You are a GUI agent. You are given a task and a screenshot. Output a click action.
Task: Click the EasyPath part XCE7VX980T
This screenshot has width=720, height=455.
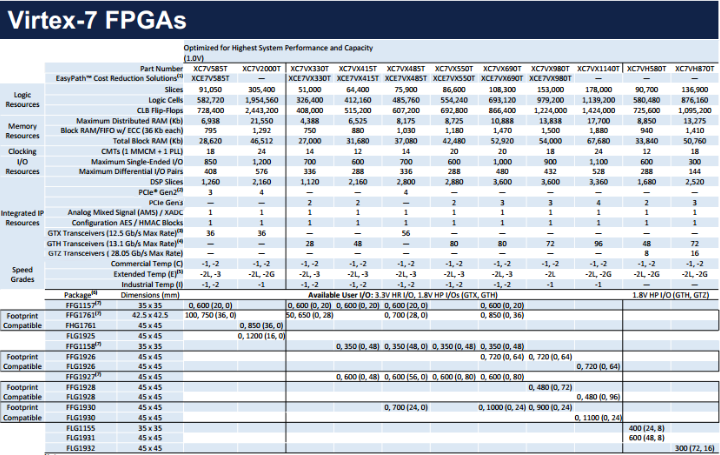coord(550,79)
